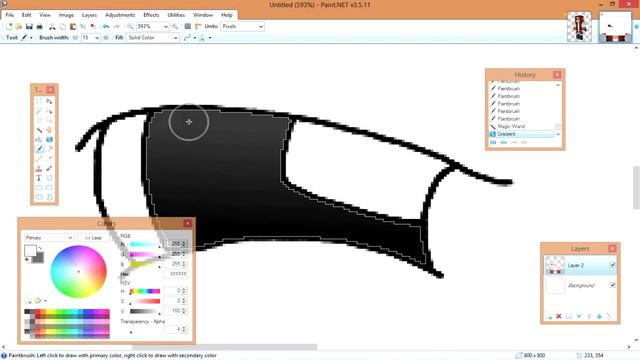Screen dimensions: 640x360
Task: Select the Clone Stamp tool
Action: click(39, 168)
